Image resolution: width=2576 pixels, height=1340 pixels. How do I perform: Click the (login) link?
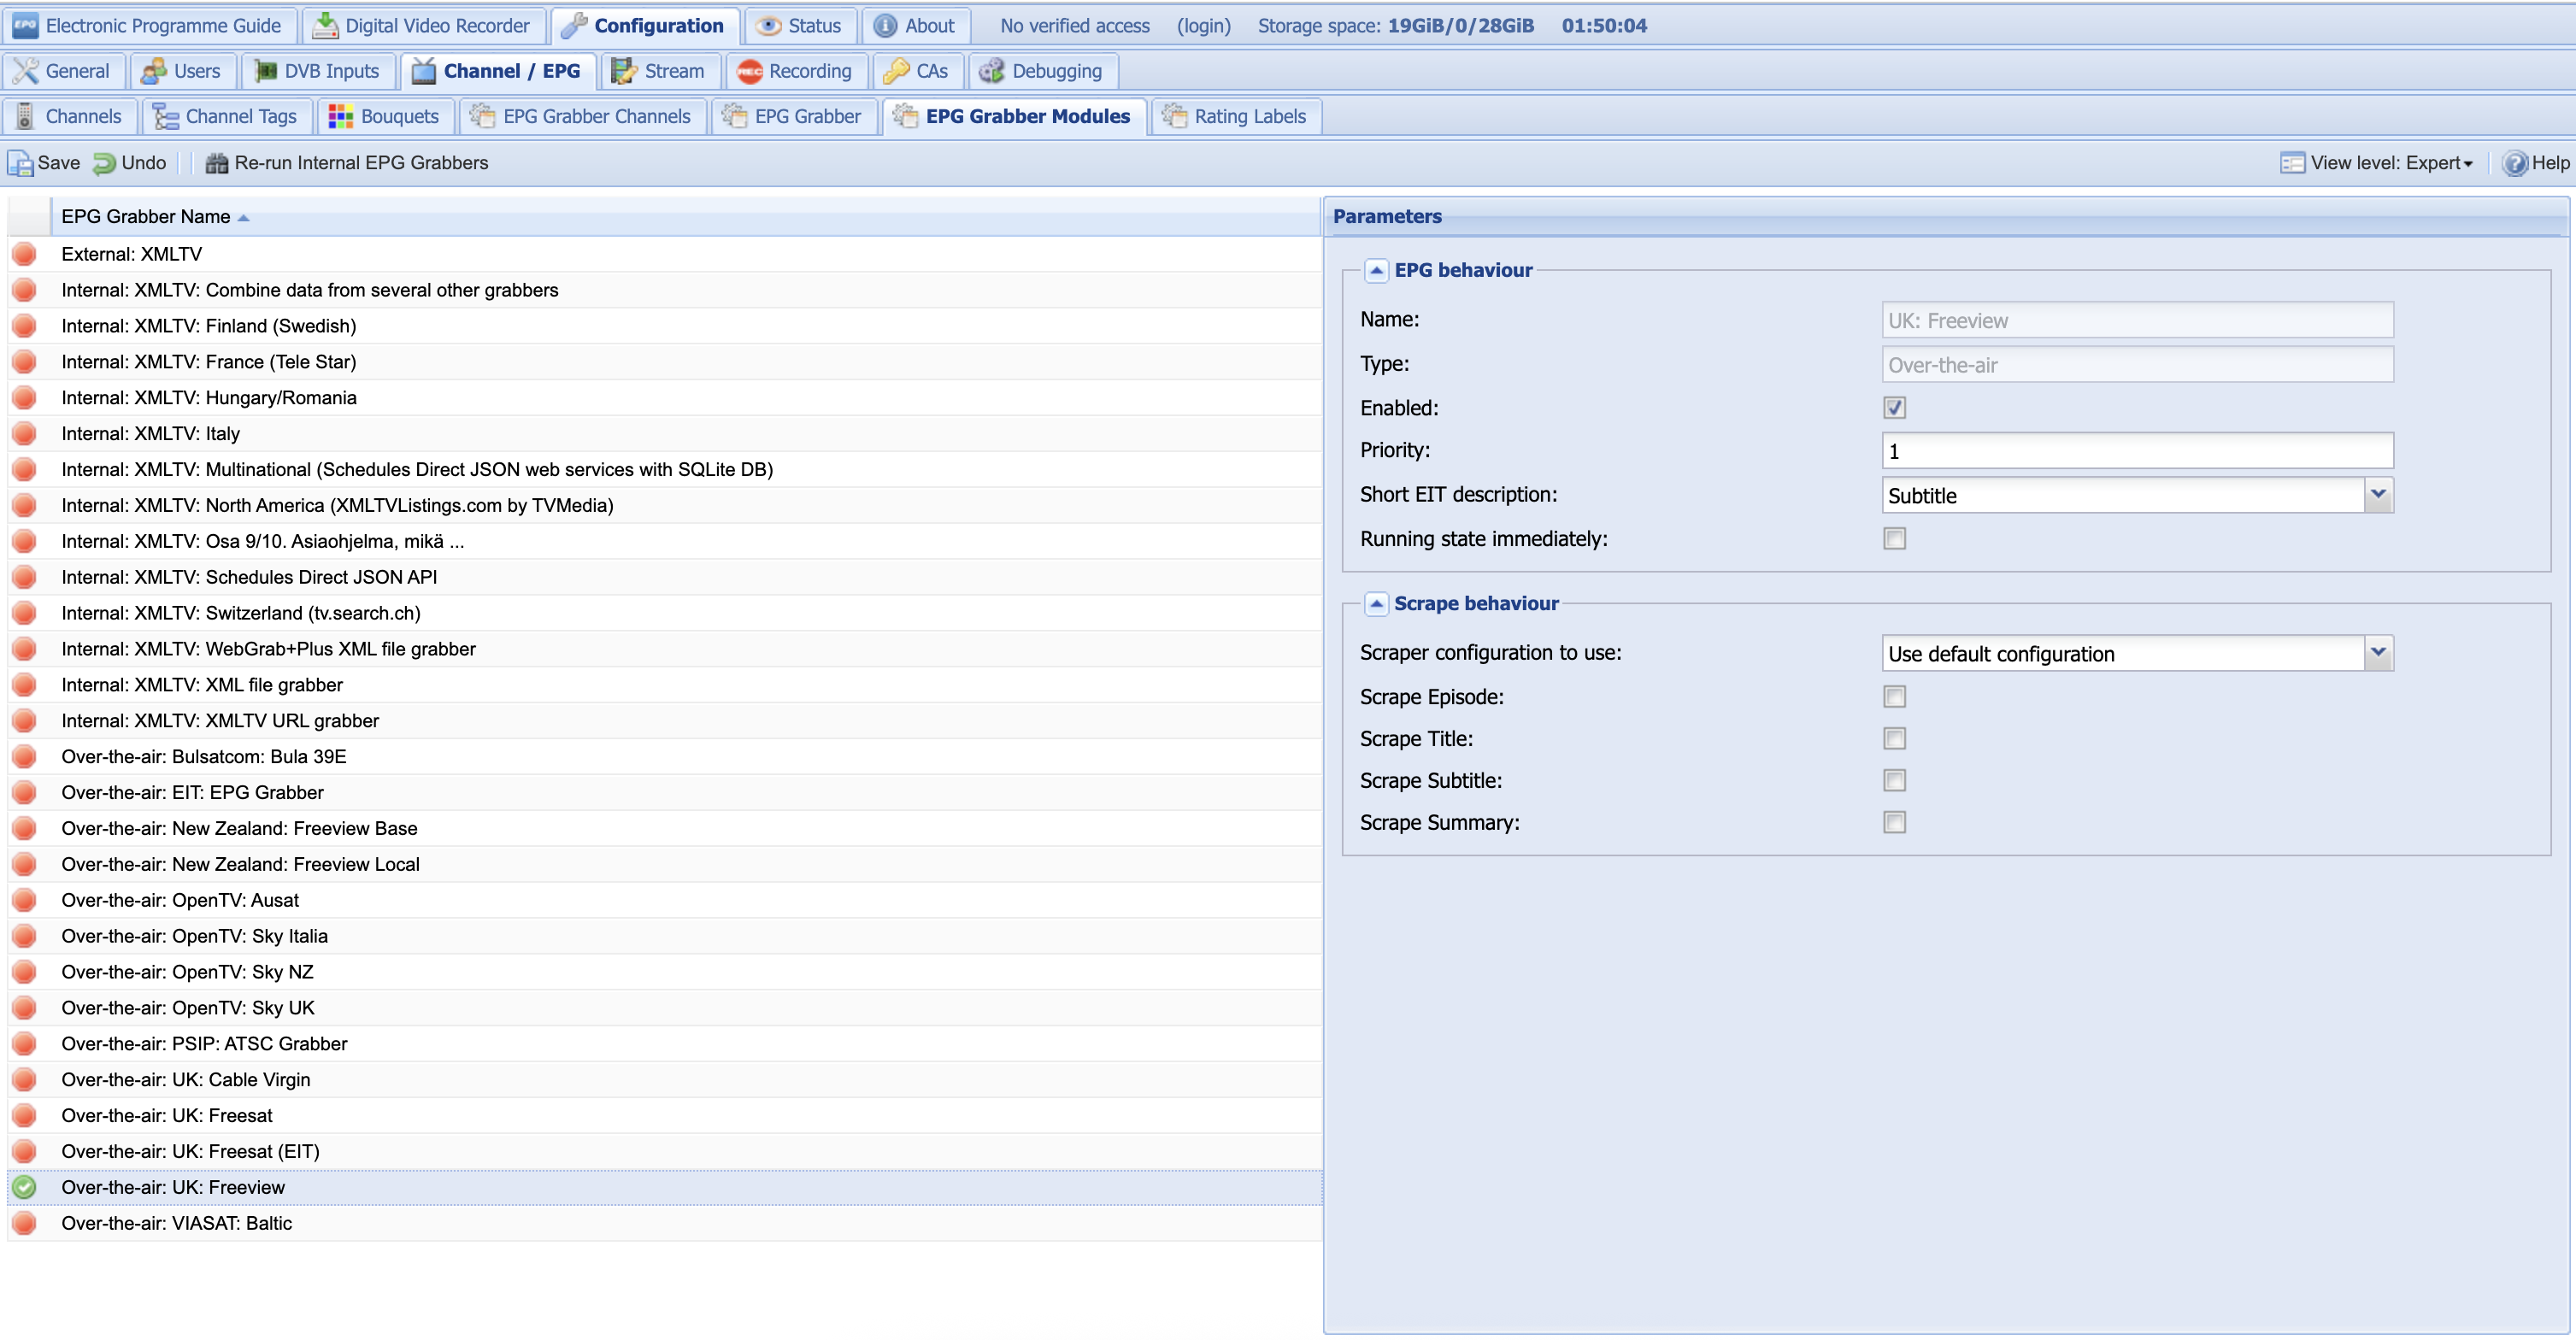[x=1203, y=26]
